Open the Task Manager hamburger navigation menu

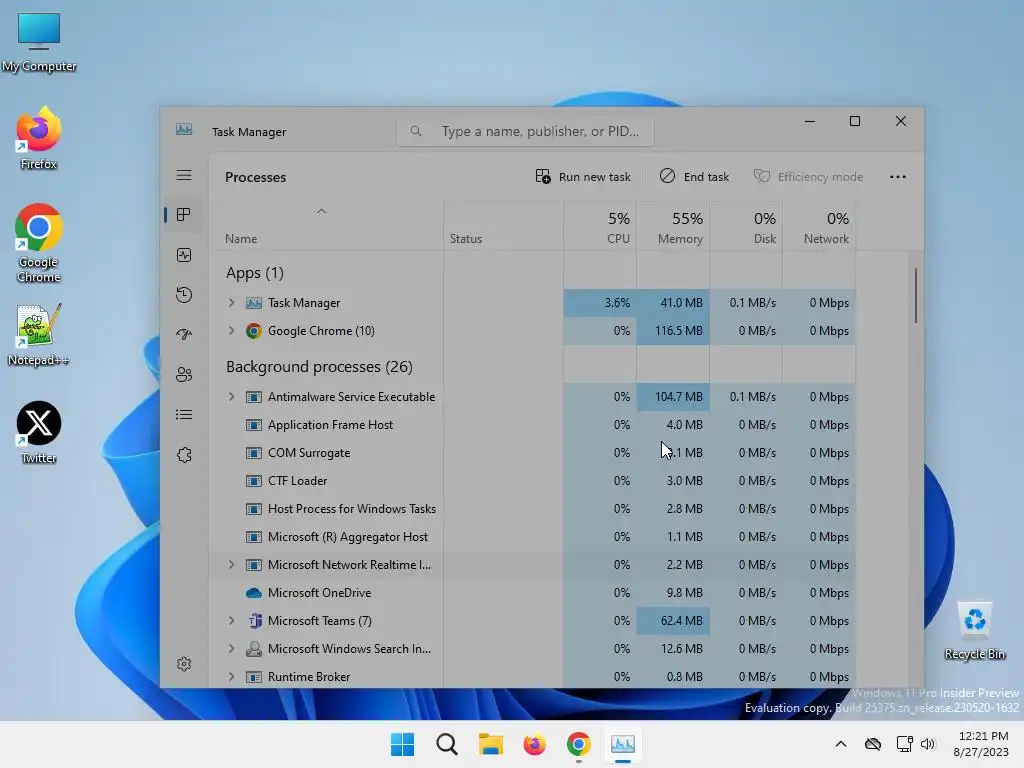pos(184,175)
